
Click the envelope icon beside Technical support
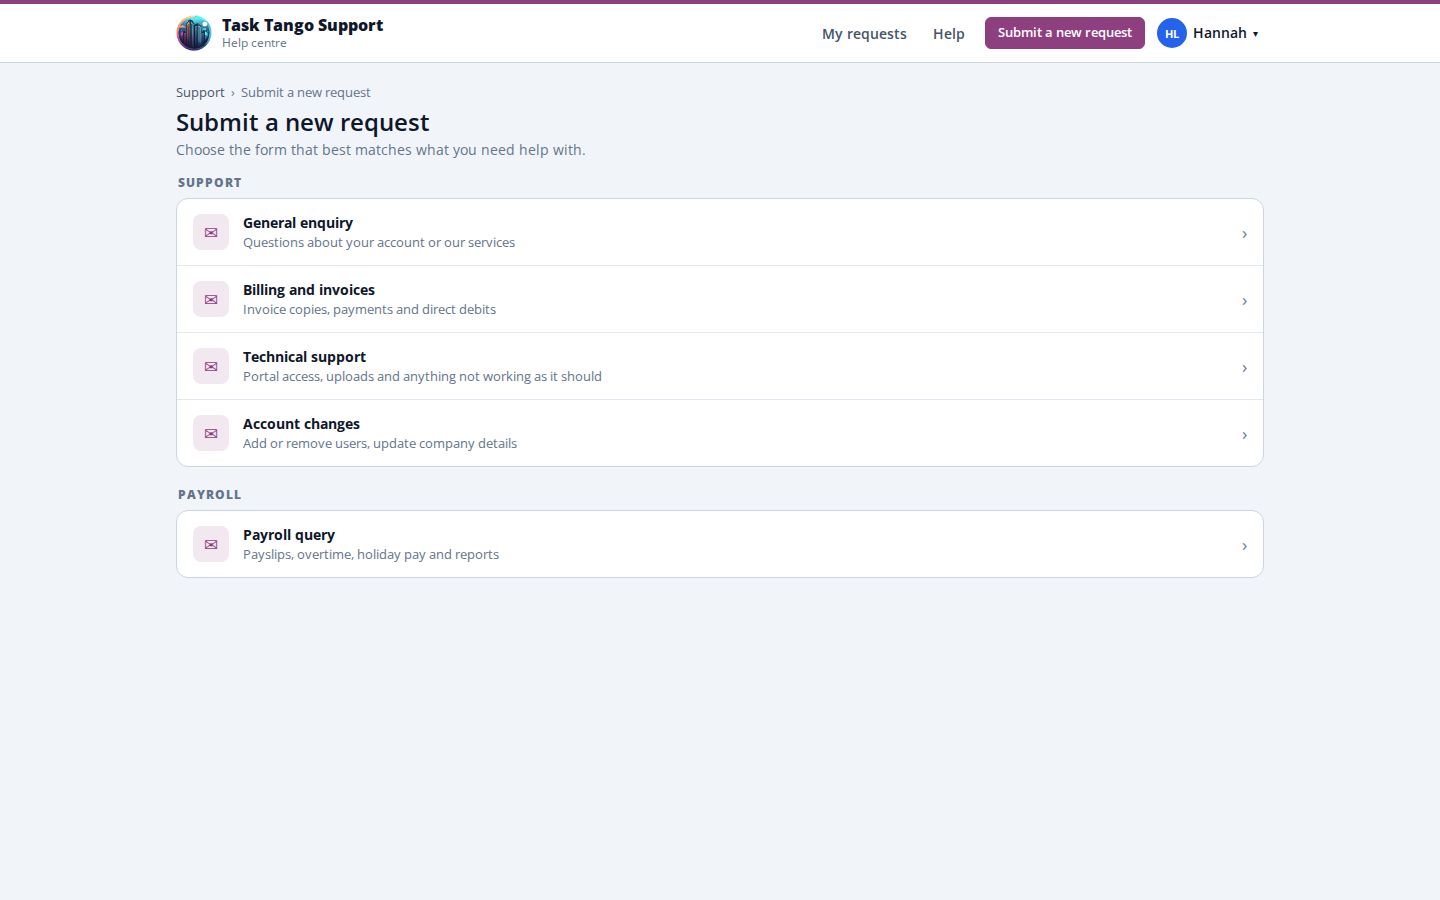click(x=211, y=366)
